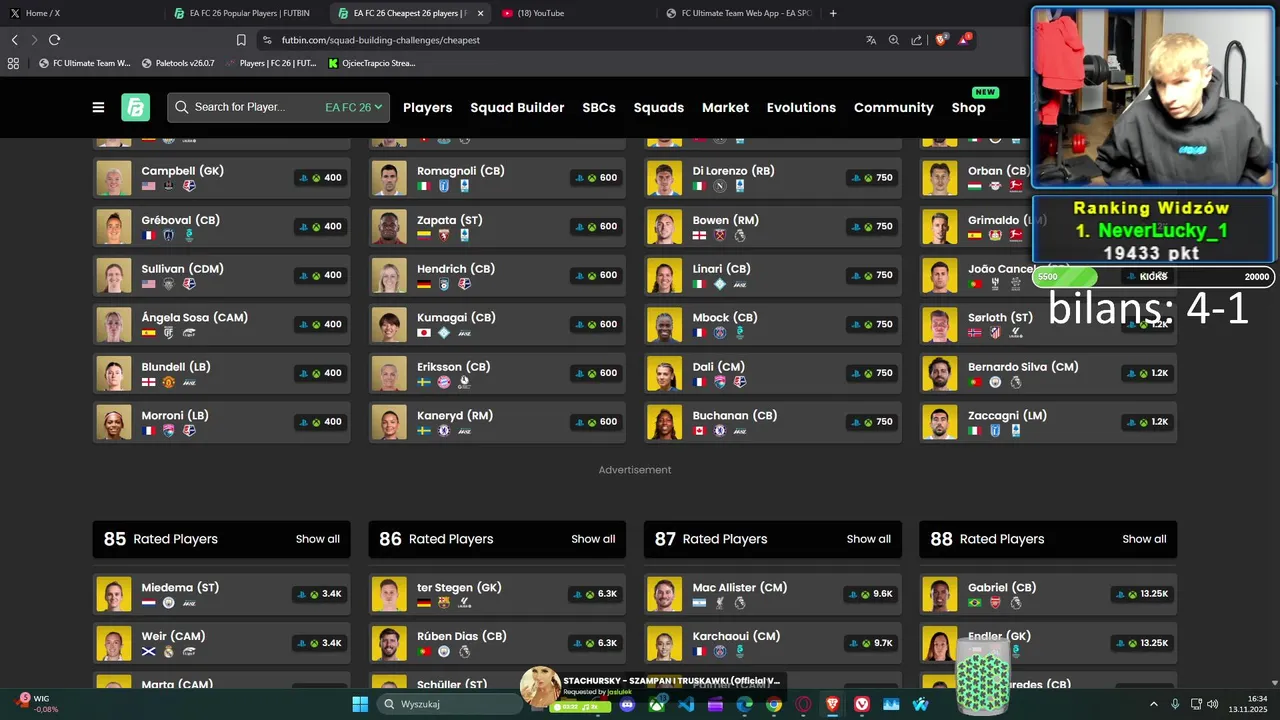The image size is (1280, 720).
Task: Select Kumagai (CB) row name
Action: point(456,318)
